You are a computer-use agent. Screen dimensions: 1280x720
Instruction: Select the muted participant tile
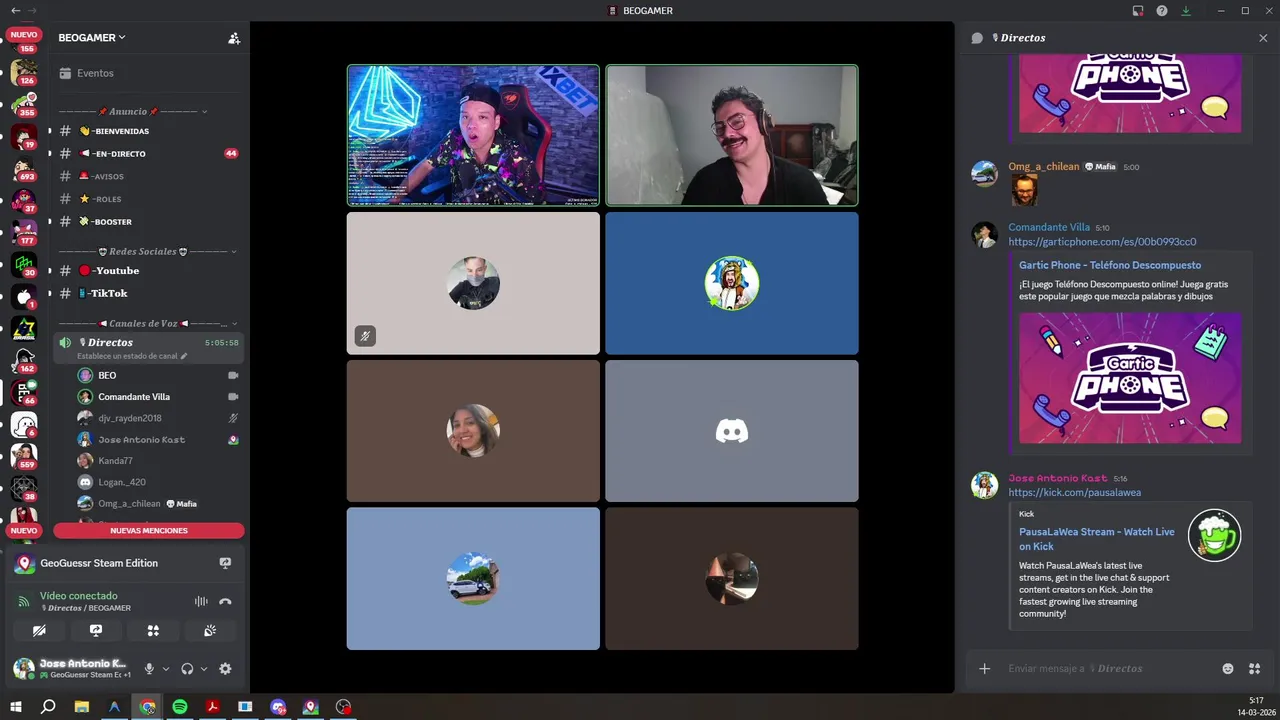click(x=473, y=283)
